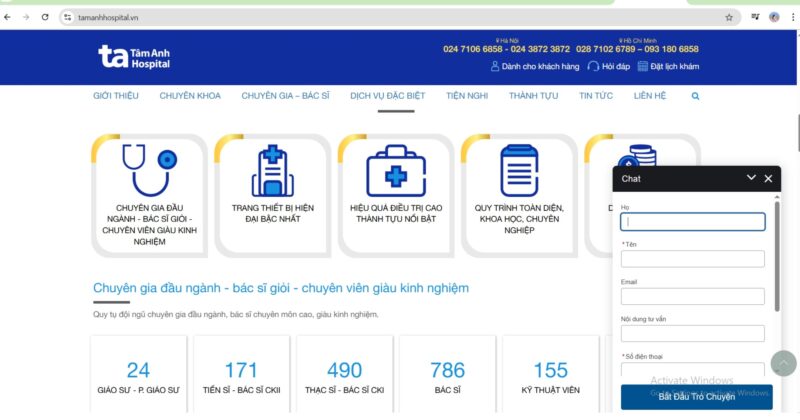
Task: Open site info icon in address bar
Action: 67,17
